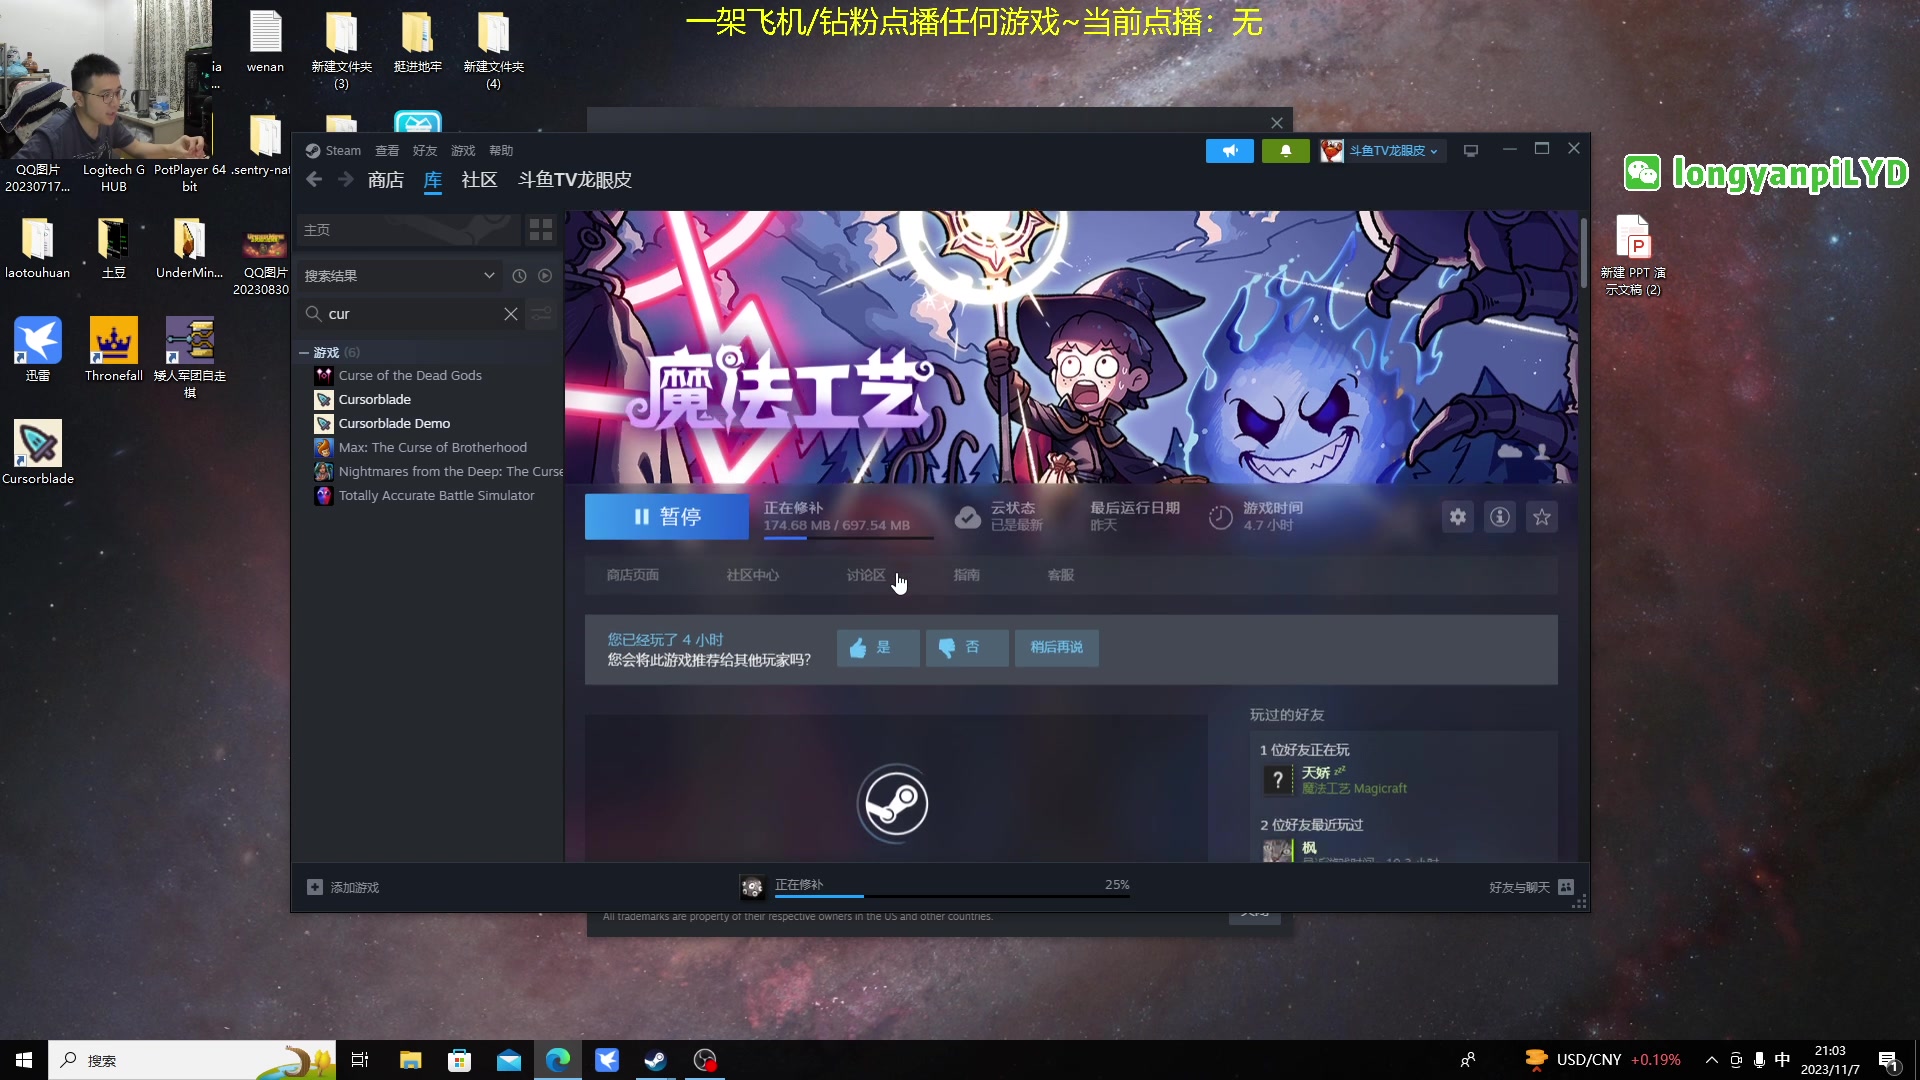This screenshot has width=1920, height=1080.
Task: Open 斗鱼TV龙眼皮 profile tab
Action: click(x=575, y=180)
